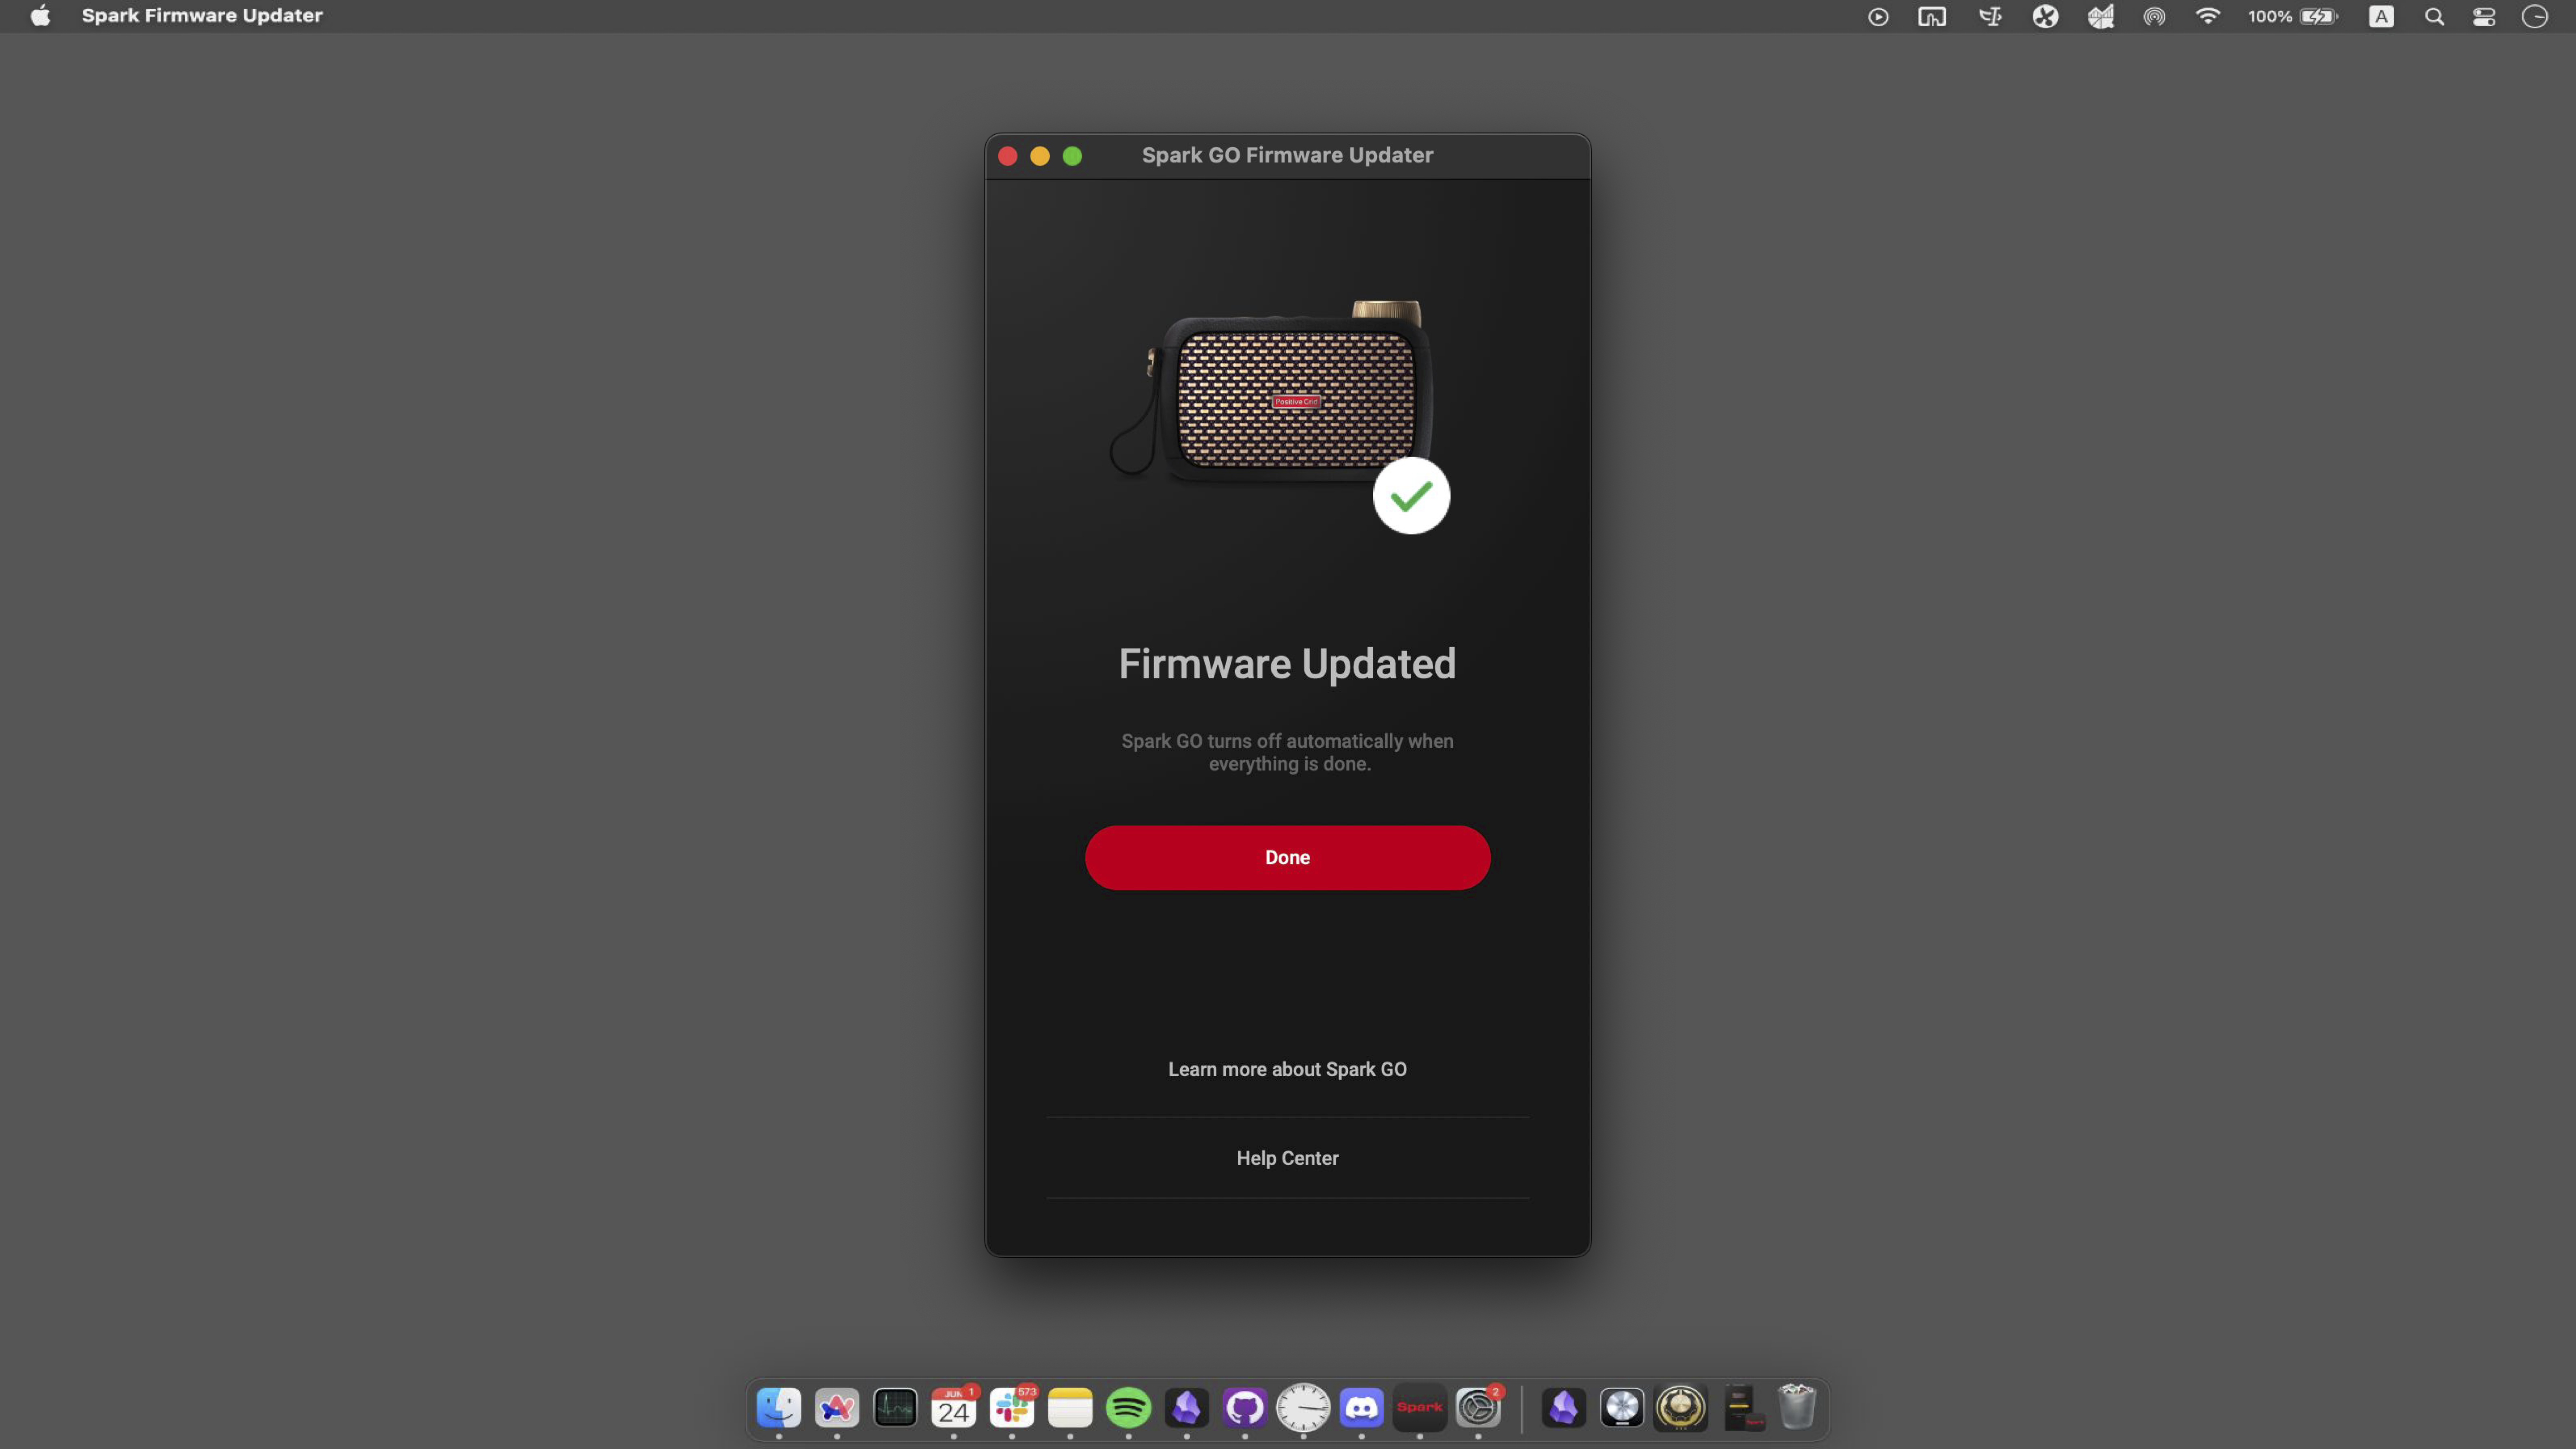
Task: Click the bridge-shaped menu bar icon
Action: [x=2100, y=17]
